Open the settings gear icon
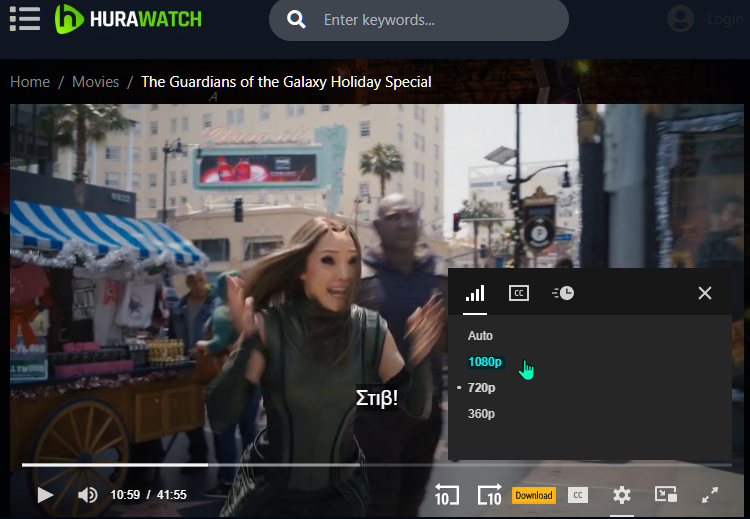 [622, 495]
